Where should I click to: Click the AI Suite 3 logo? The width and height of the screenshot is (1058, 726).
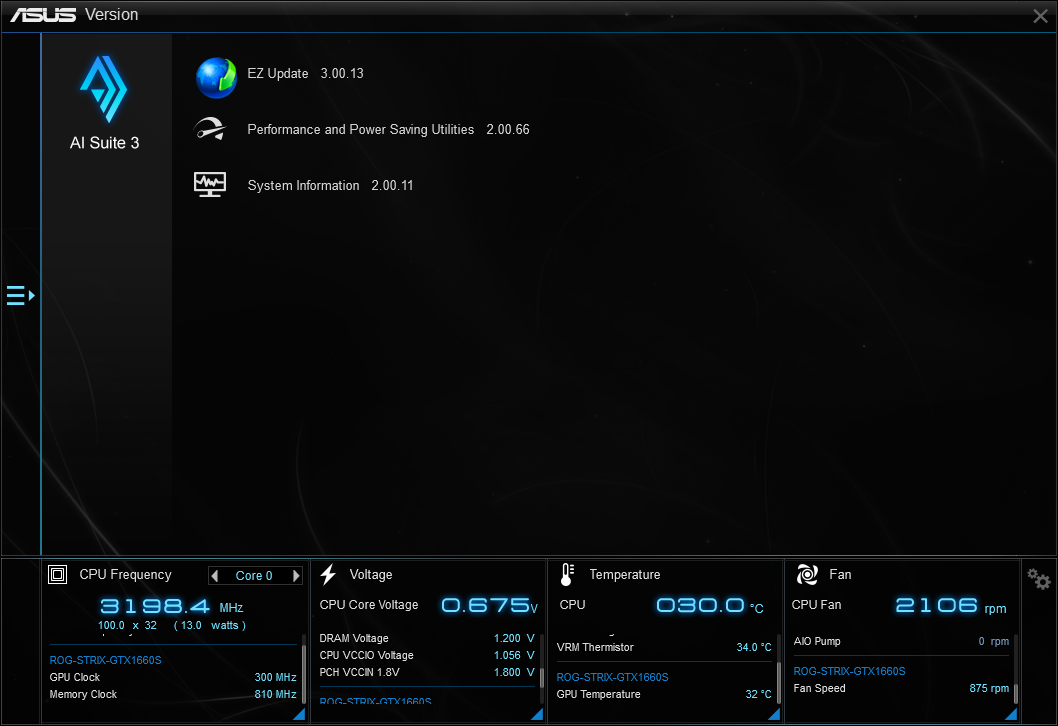(x=104, y=89)
